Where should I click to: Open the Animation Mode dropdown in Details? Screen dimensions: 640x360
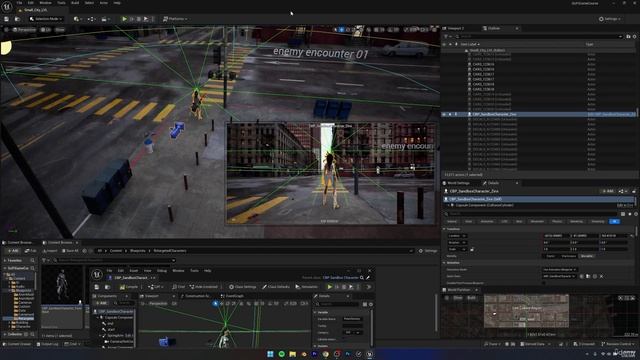pos(560,269)
